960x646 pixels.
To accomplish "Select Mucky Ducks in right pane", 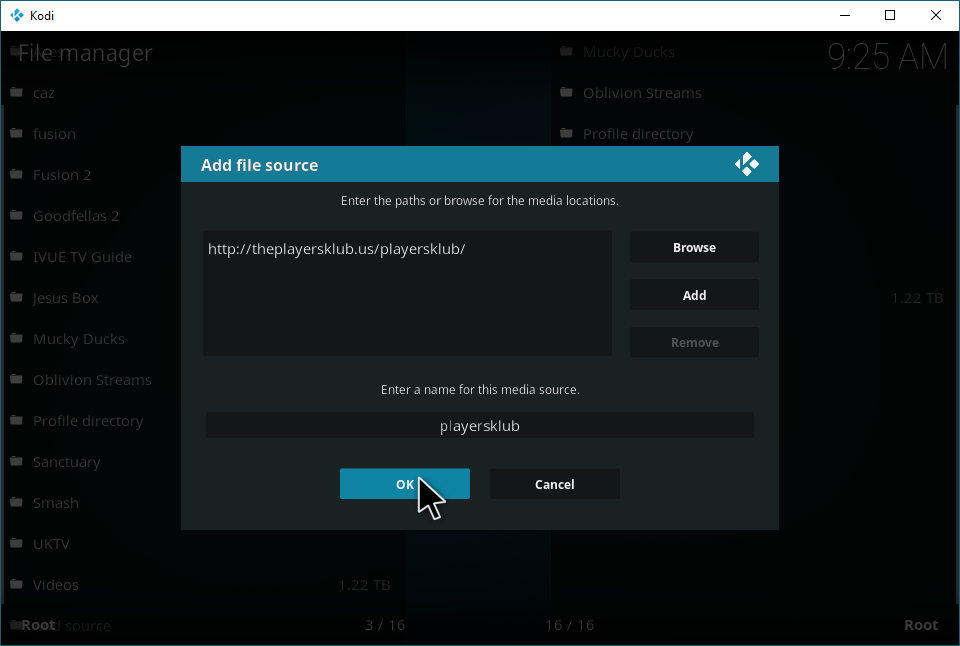I will [x=628, y=52].
